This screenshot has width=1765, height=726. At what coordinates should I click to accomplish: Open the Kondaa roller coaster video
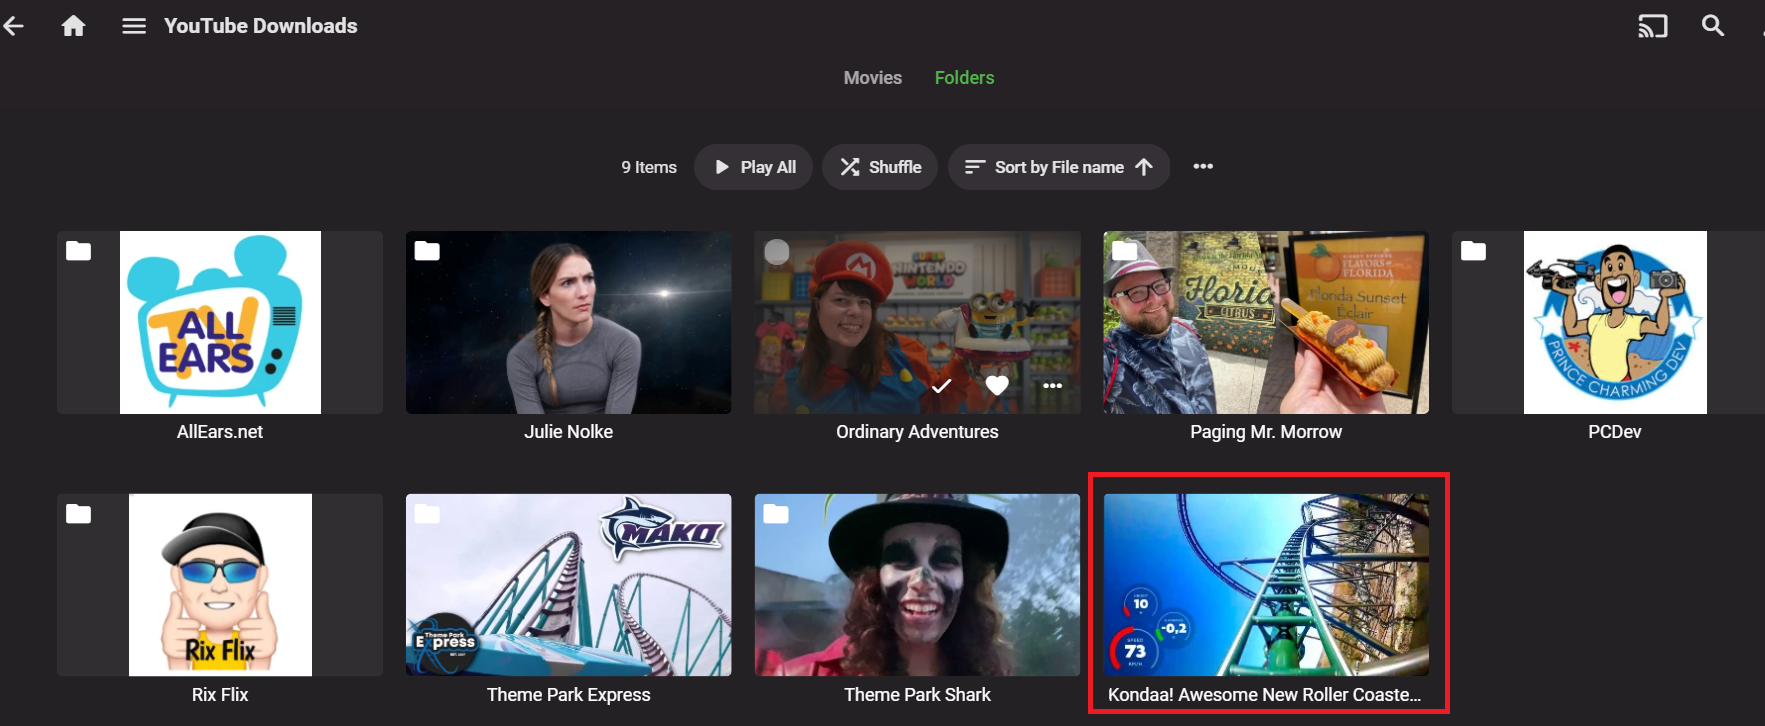(x=1266, y=585)
